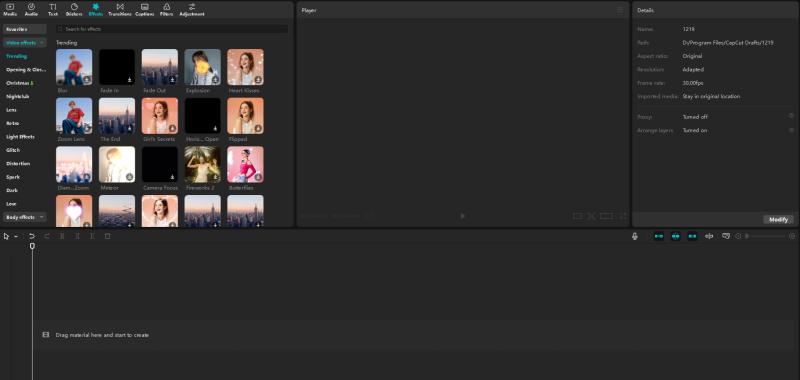Viewport: 800px width, 380px height.
Task: Toggle the auto snapping button
Action: click(676, 236)
